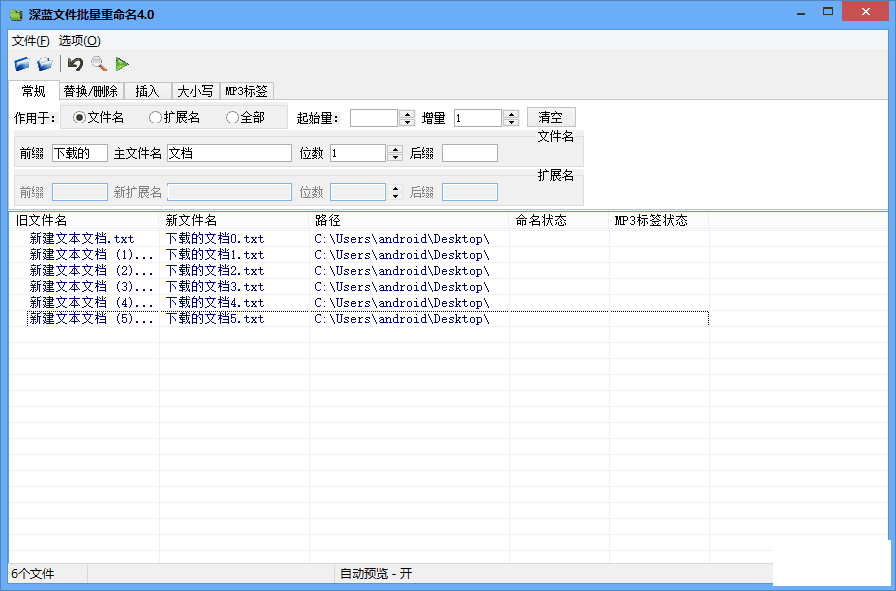Click new name 下载的文档3.txt
This screenshot has width=896, height=591.
coord(215,286)
